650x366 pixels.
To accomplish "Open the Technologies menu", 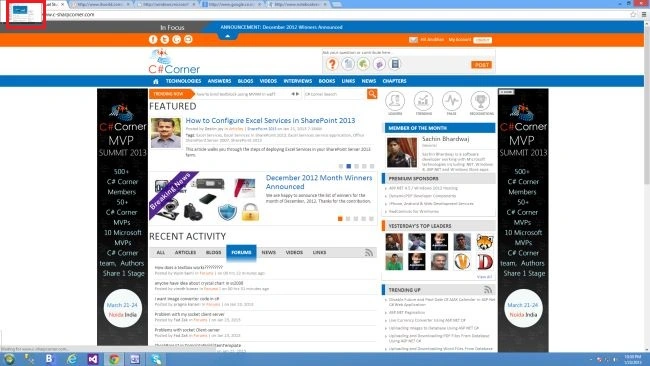I will 183,81.
